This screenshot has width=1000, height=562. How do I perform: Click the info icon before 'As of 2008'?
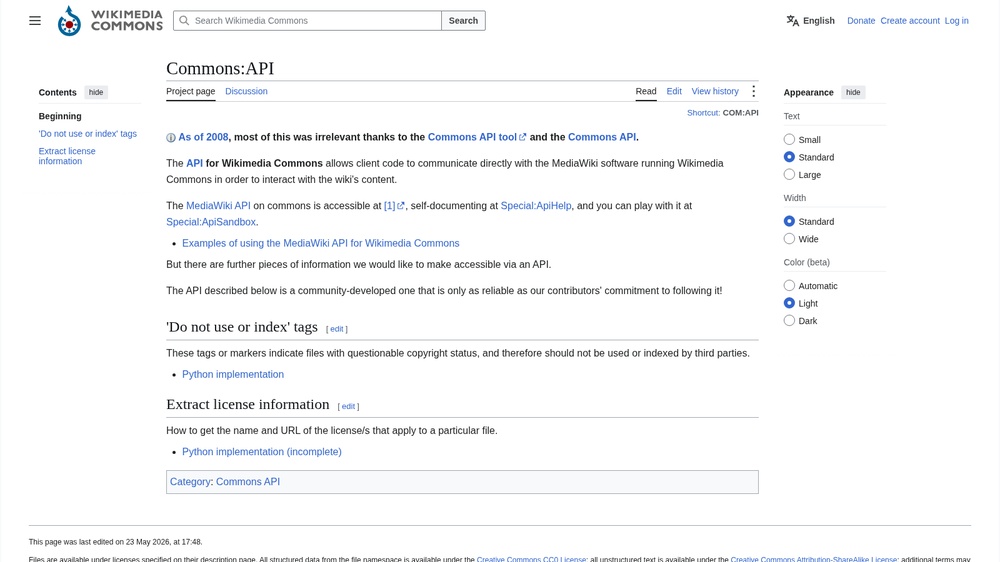pyautogui.click(x=171, y=138)
